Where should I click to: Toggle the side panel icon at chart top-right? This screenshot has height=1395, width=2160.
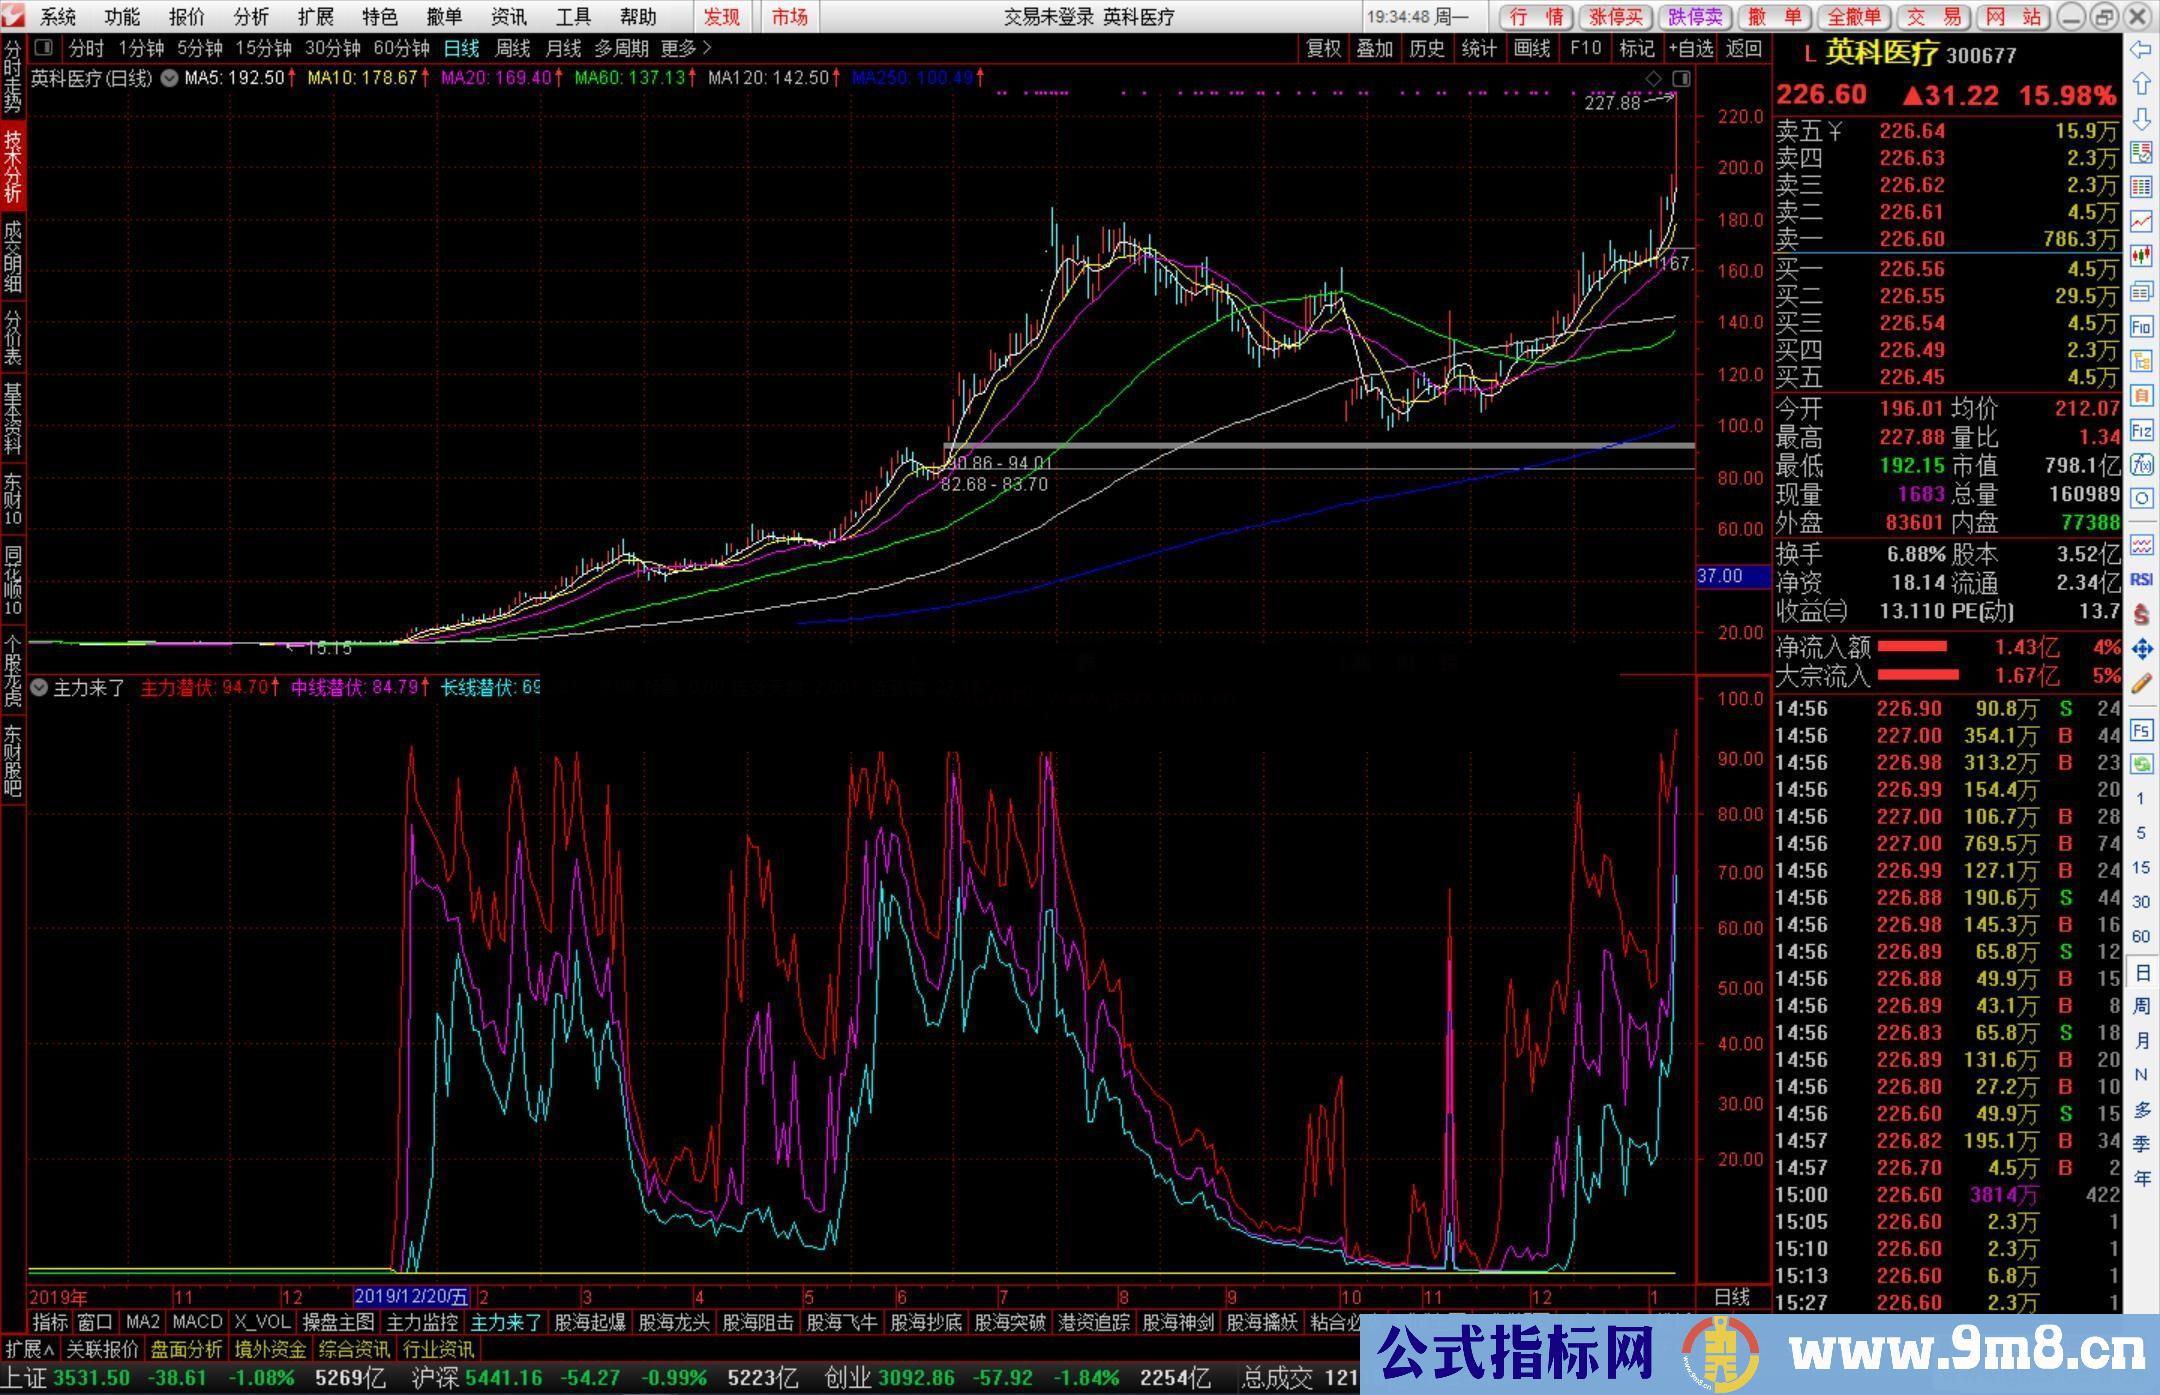pos(1681,78)
